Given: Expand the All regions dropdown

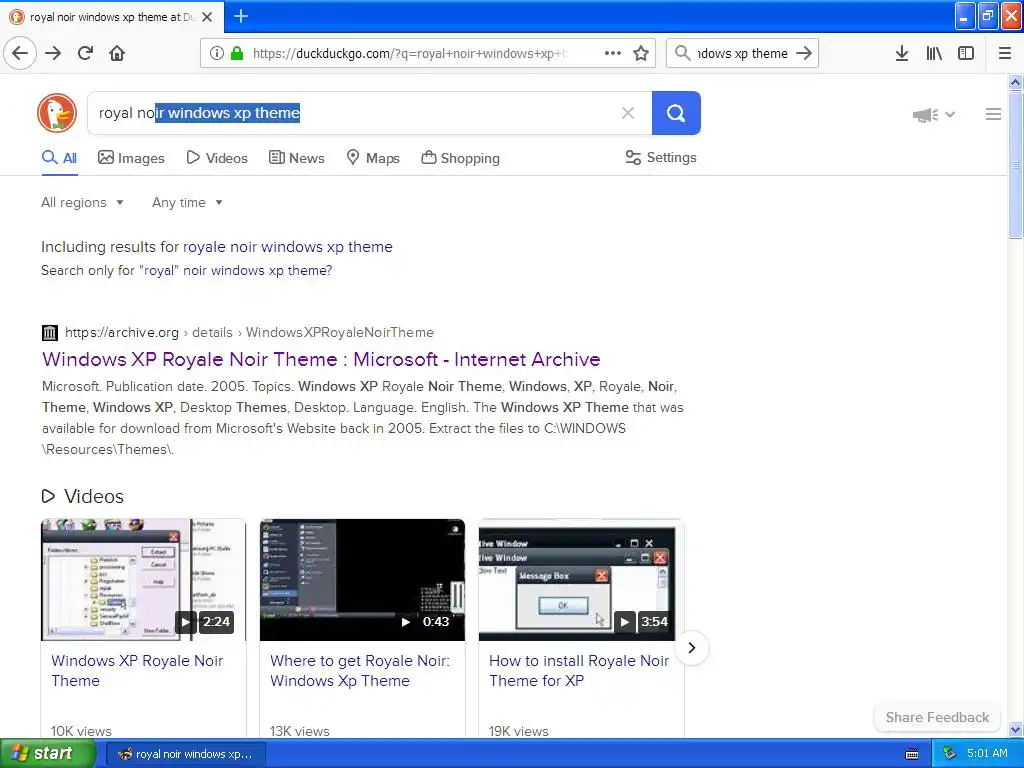Looking at the screenshot, I should point(82,202).
